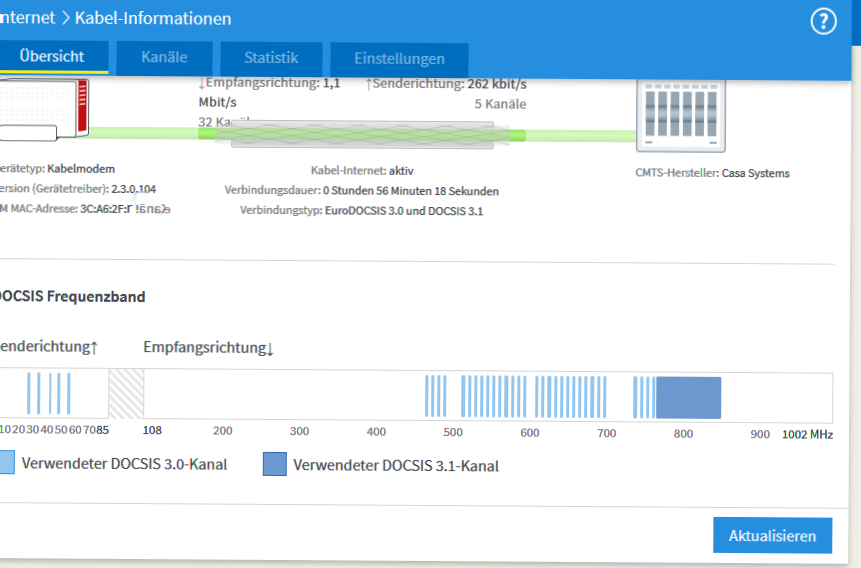This screenshot has width=861, height=568.
Task: Click the 'Empfangsrichtung↓' label above the chart
Action: (208, 348)
